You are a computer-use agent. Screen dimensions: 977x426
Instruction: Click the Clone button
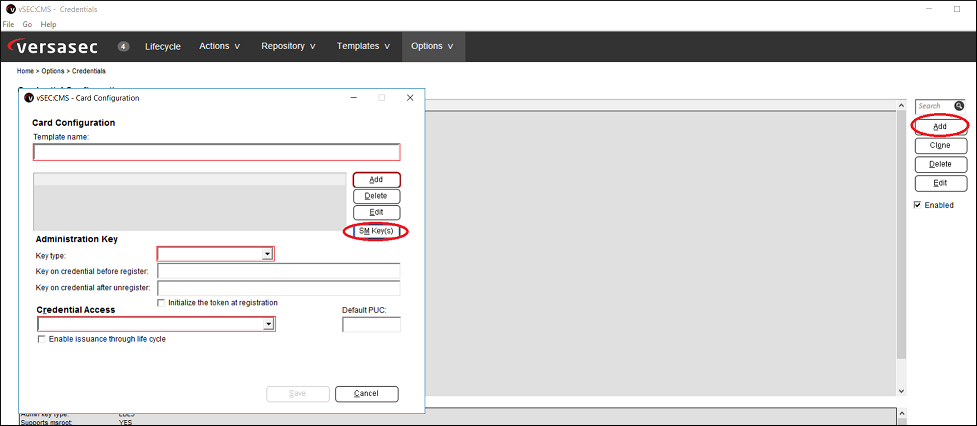(940, 145)
